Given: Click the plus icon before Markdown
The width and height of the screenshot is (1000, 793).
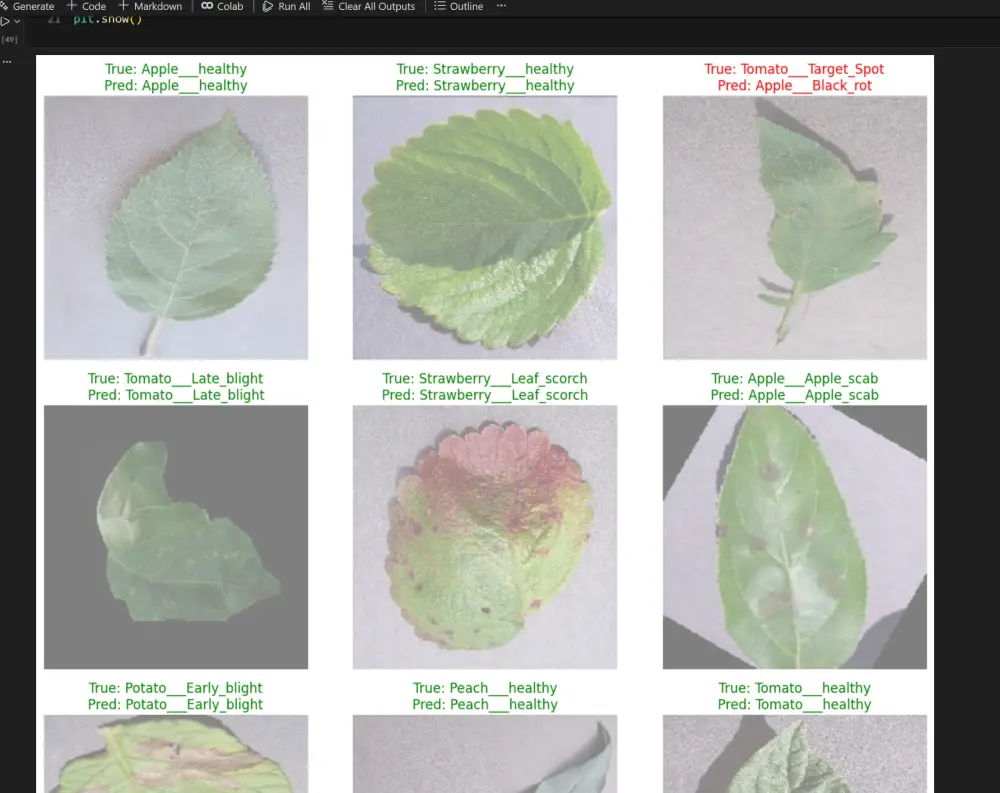Looking at the screenshot, I should point(124,6).
